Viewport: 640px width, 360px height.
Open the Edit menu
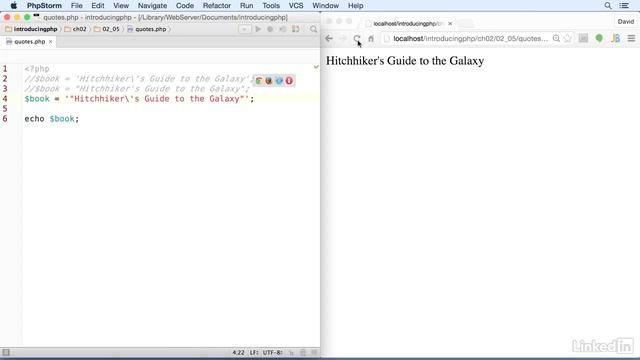click(x=98, y=6)
